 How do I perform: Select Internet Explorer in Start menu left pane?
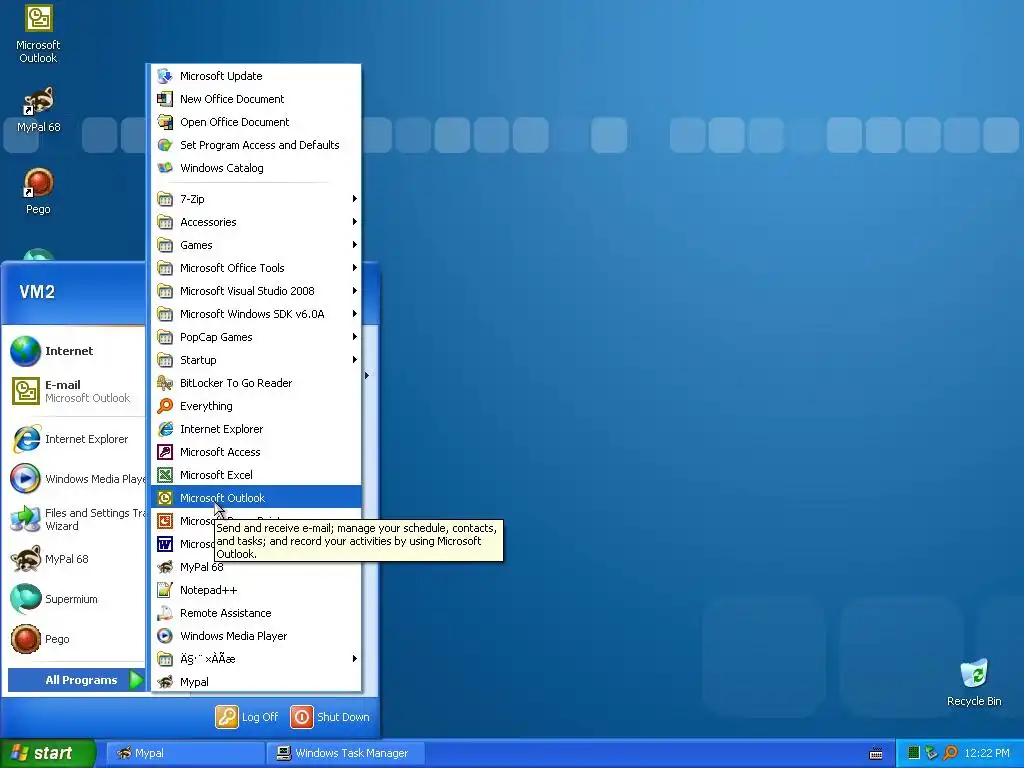pyautogui.click(x=76, y=439)
